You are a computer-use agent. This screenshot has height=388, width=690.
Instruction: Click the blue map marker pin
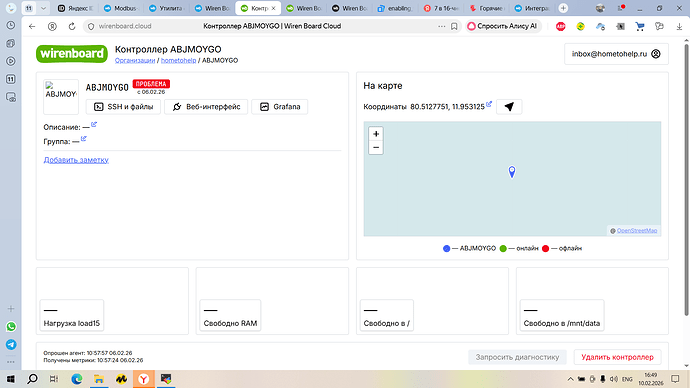pos(512,172)
